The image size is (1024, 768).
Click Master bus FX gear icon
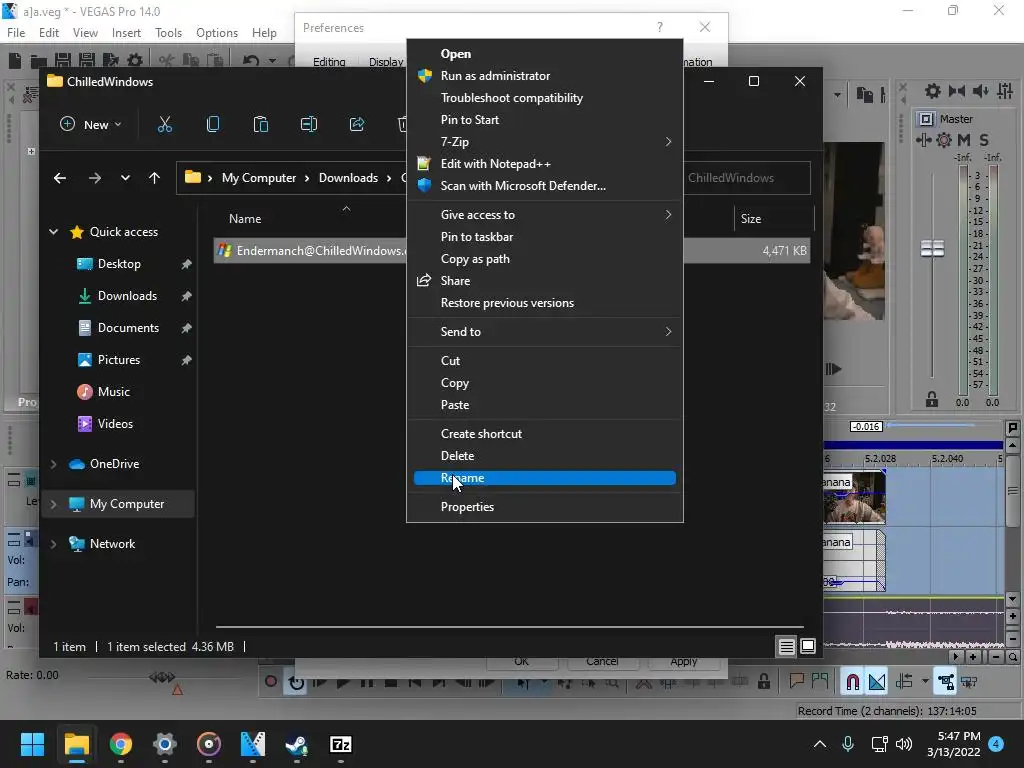click(x=944, y=140)
